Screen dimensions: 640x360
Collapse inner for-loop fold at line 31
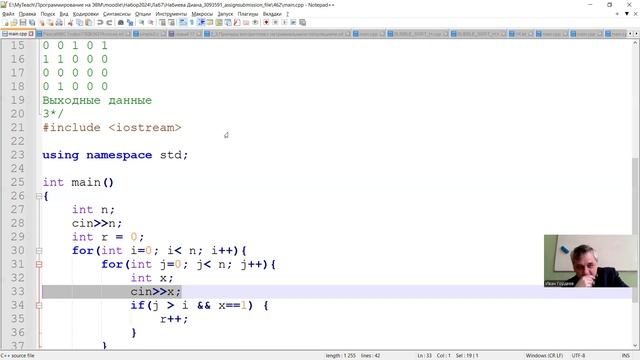(x=39, y=264)
